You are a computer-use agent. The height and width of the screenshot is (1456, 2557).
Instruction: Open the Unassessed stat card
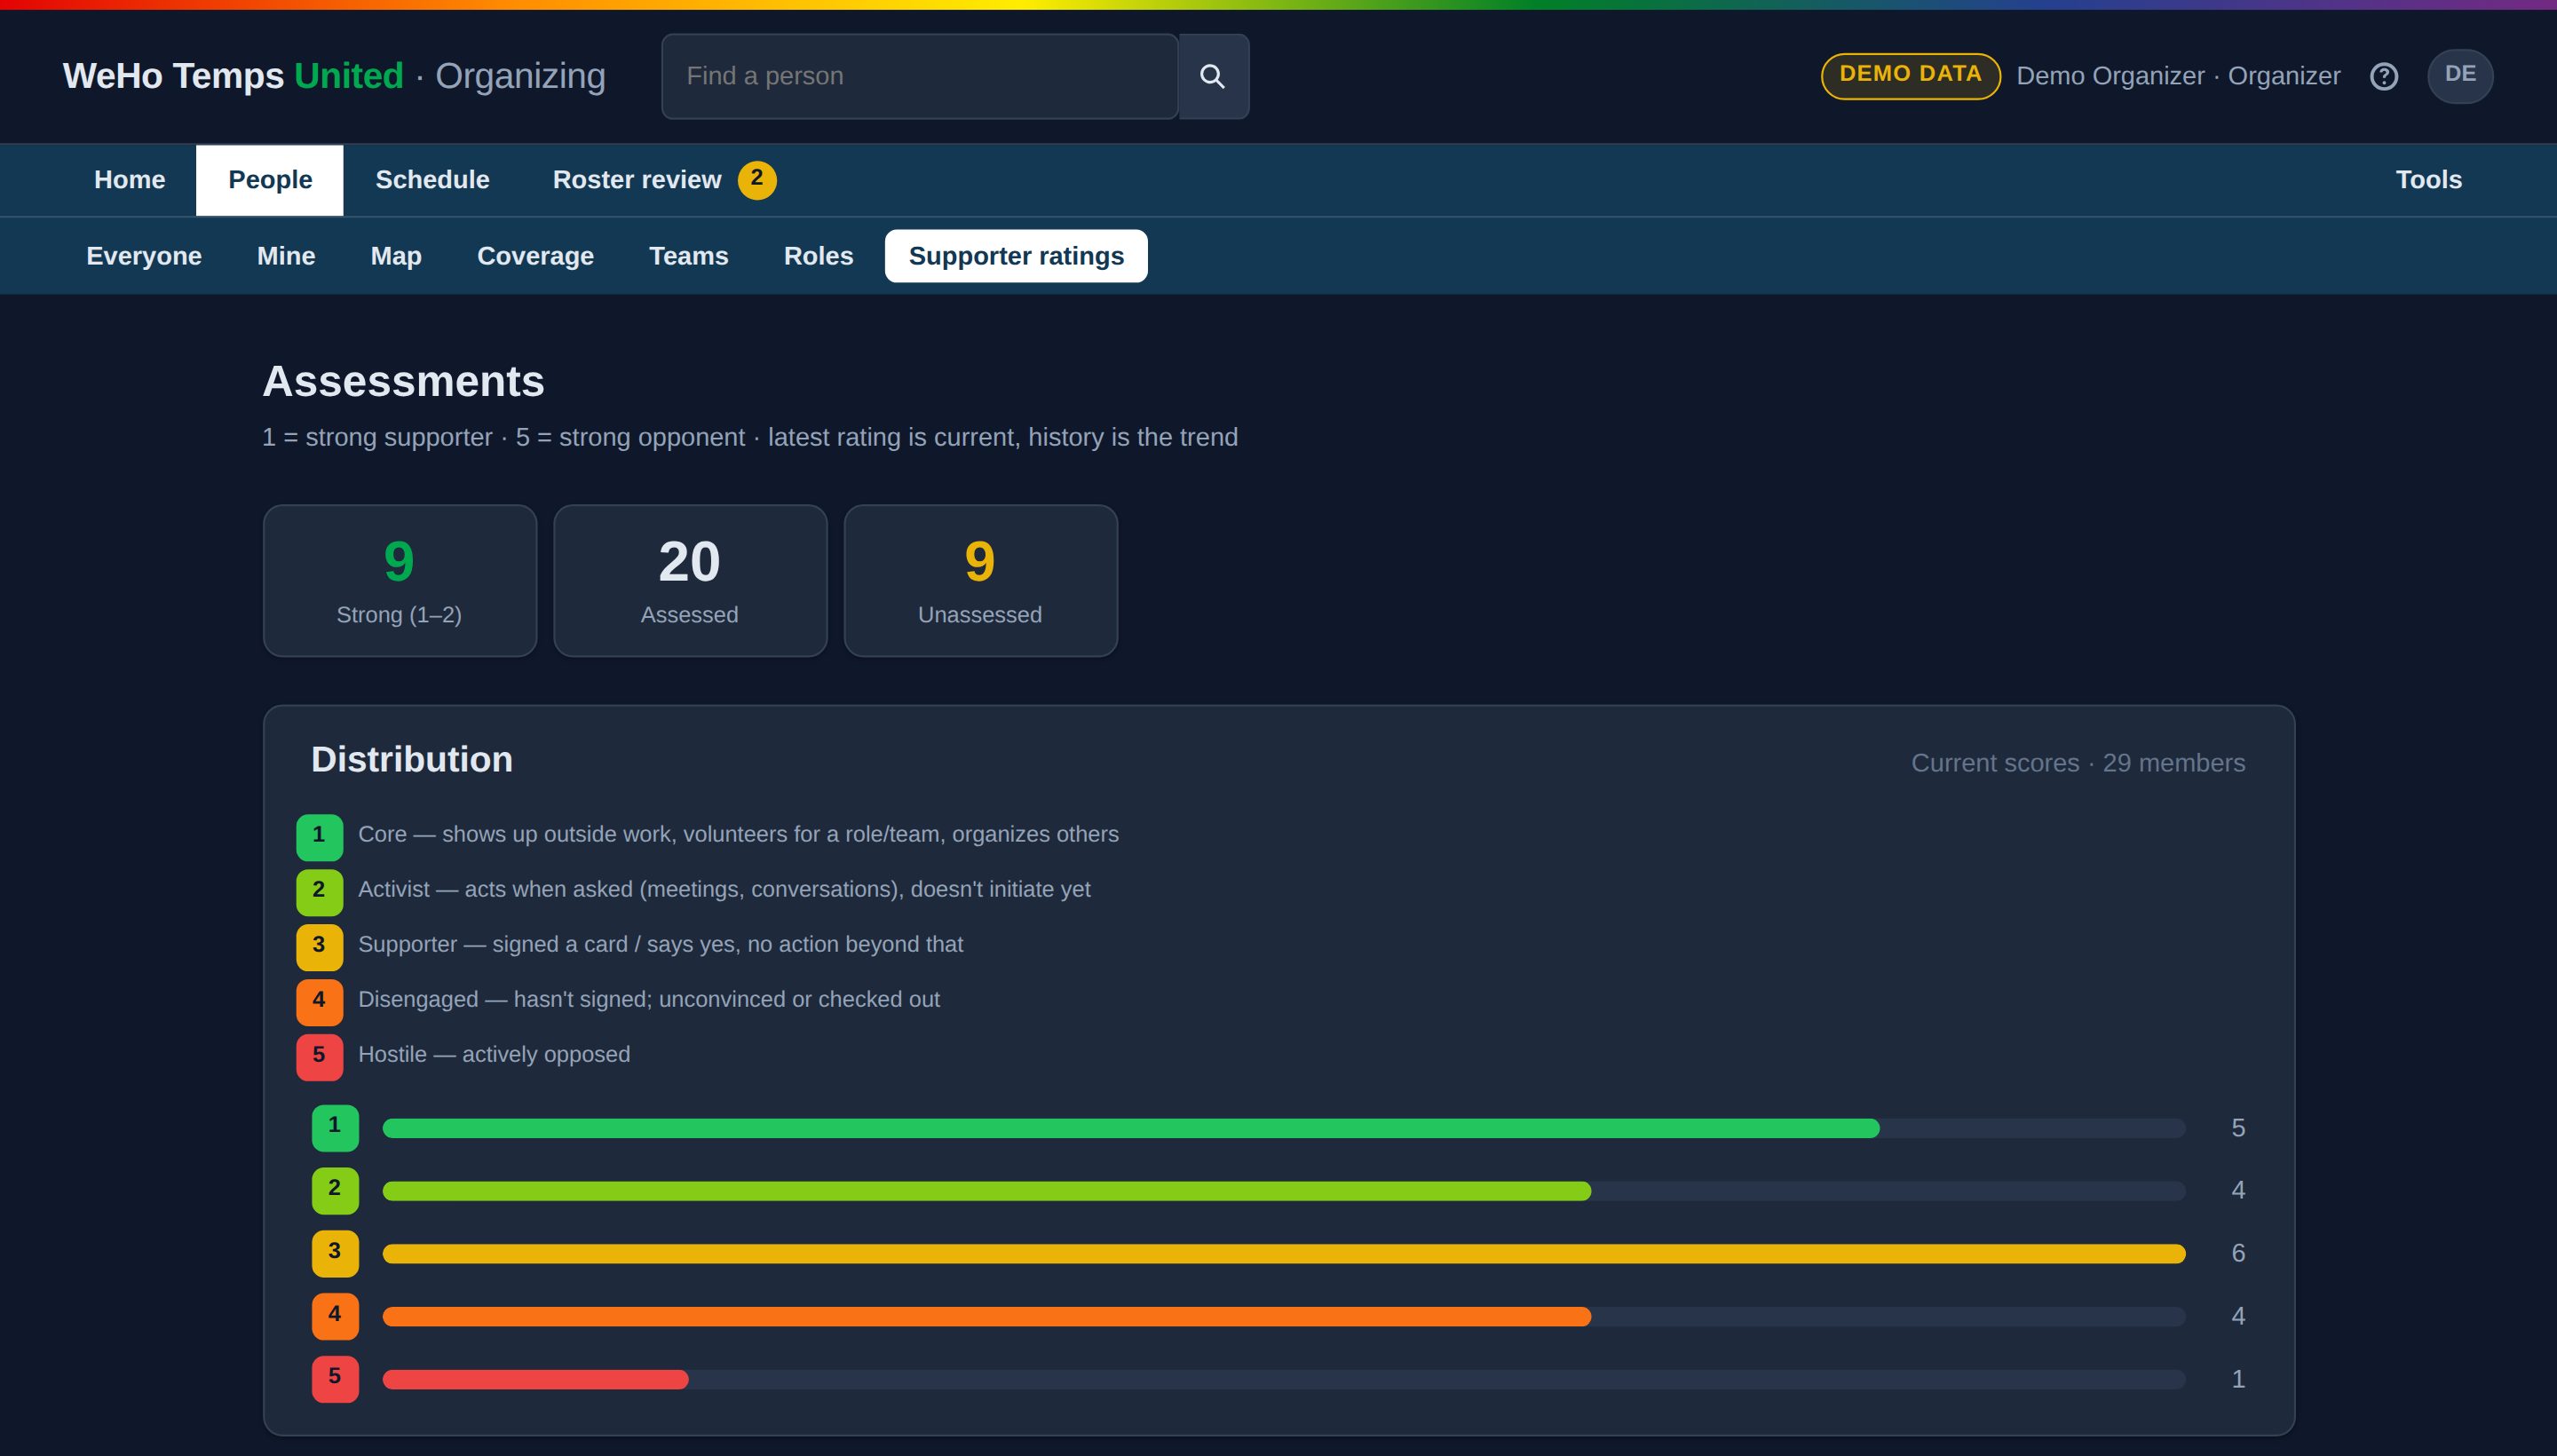(x=980, y=581)
